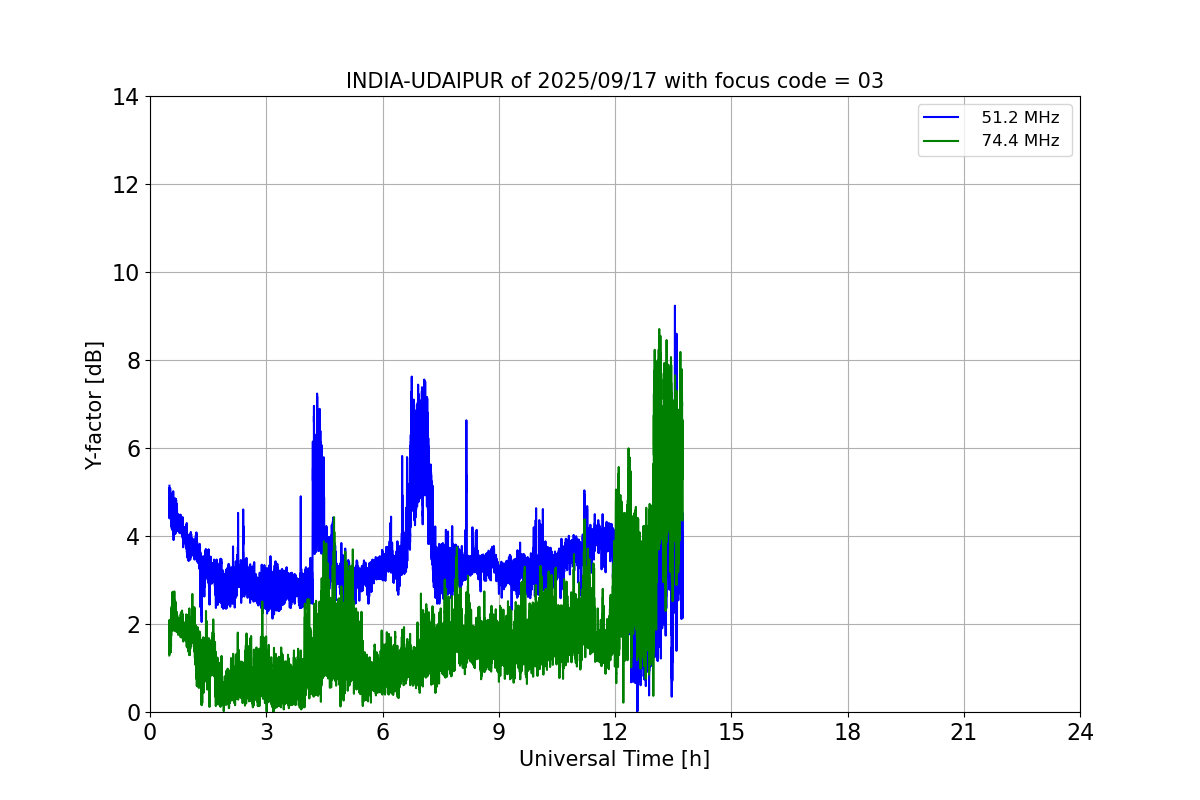Click y-axis tick label 10
The image size is (1200, 800).
[125, 273]
